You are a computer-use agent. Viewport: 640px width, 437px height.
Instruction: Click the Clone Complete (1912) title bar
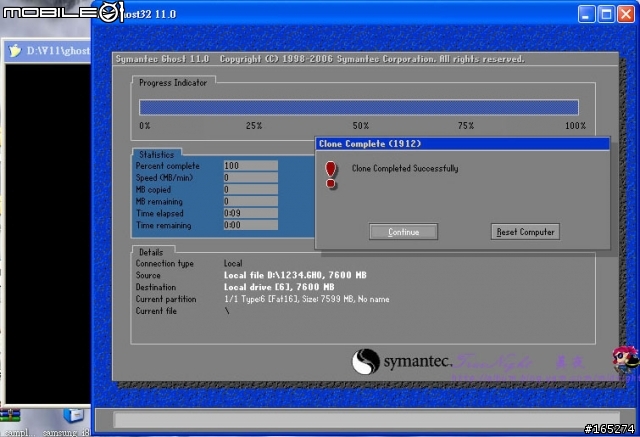(462, 144)
